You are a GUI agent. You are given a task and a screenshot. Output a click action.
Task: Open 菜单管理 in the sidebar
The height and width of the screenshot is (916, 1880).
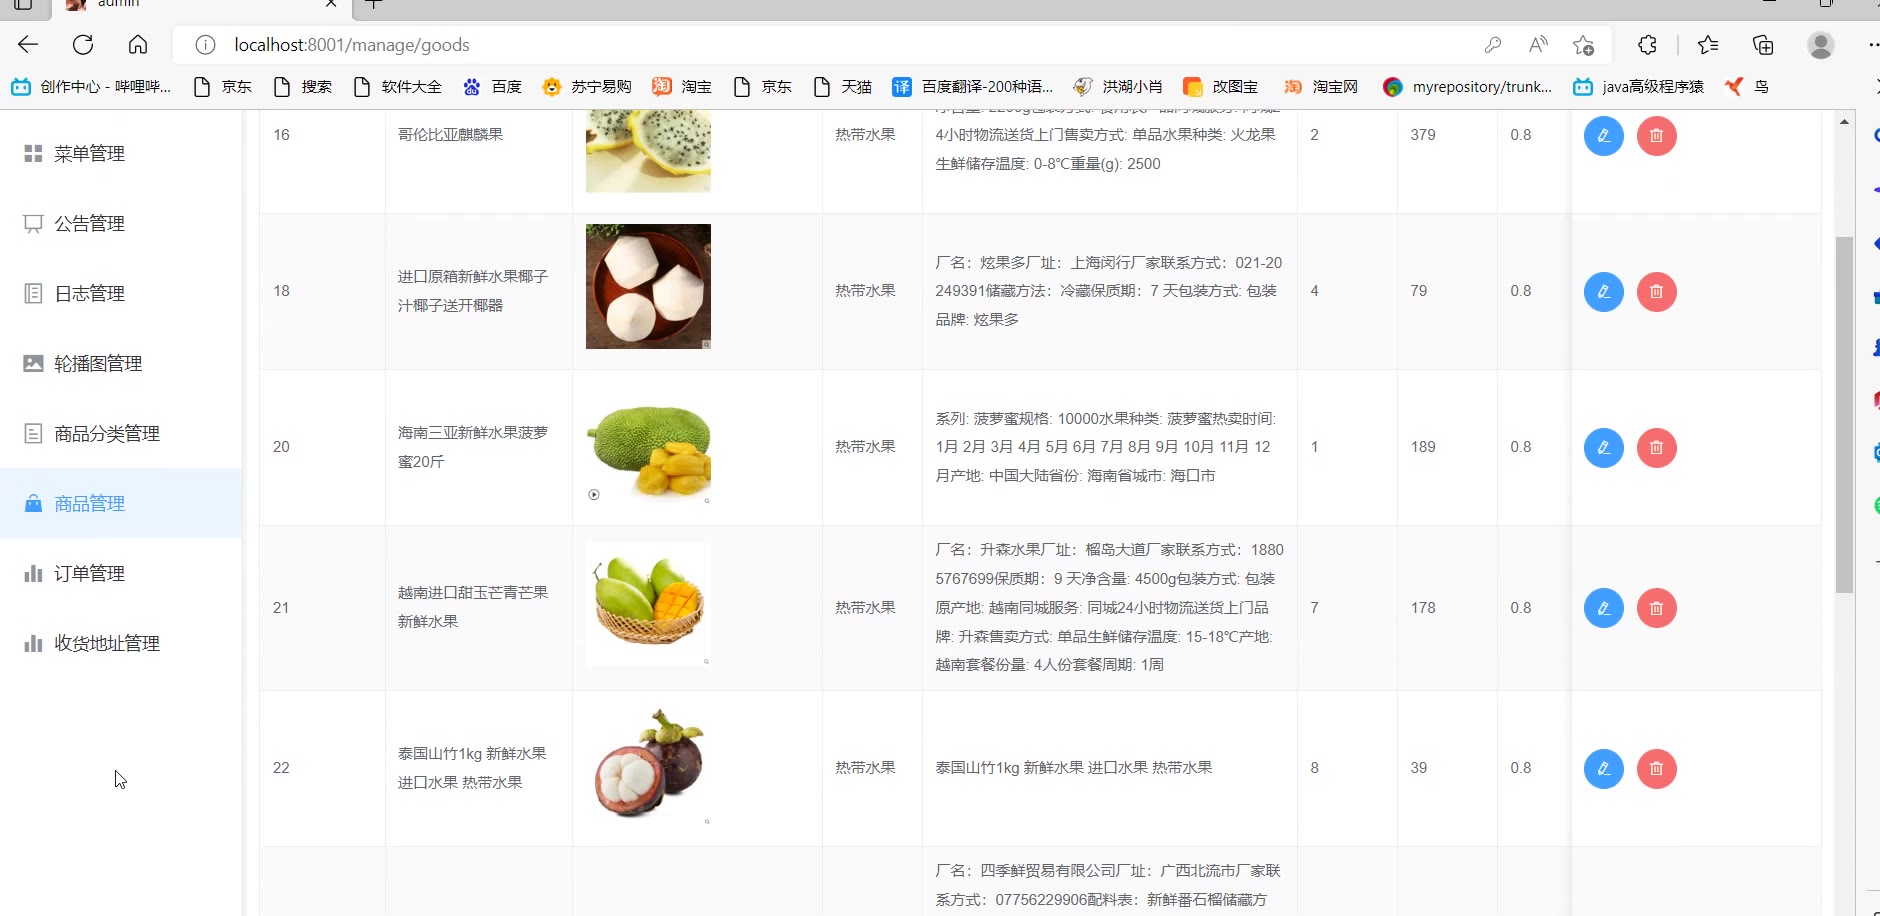click(121, 153)
